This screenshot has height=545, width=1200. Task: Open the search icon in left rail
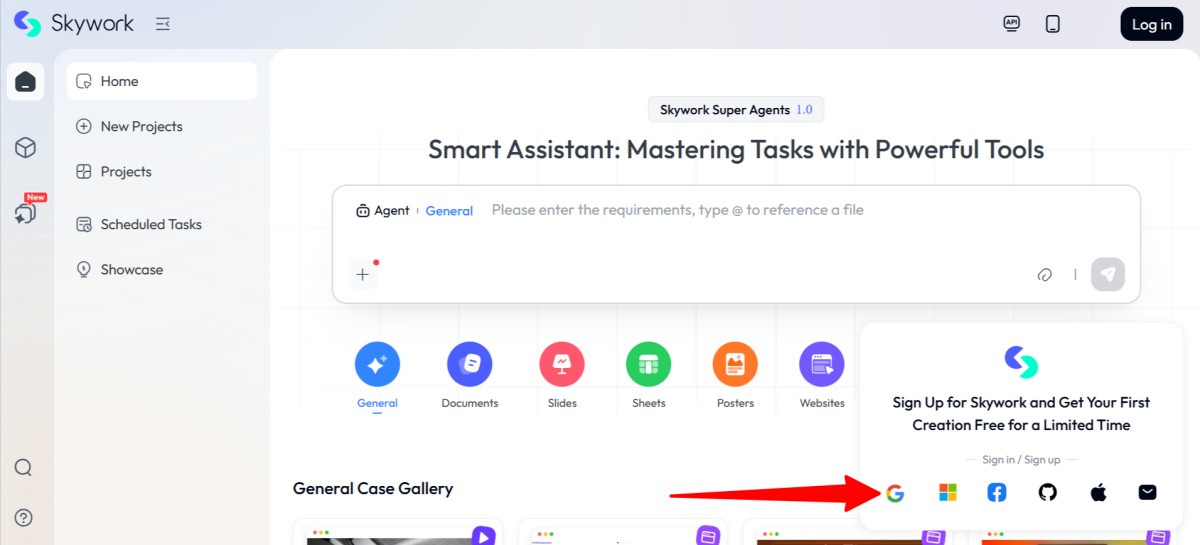24,468
